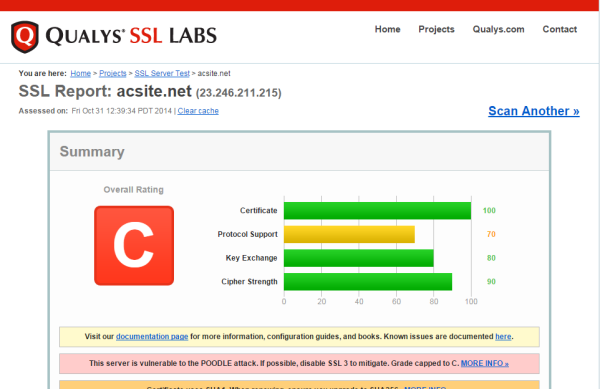Go to Qualys.com from the top menu
Viewport: 600px width, 389px height.
point(498,29)
